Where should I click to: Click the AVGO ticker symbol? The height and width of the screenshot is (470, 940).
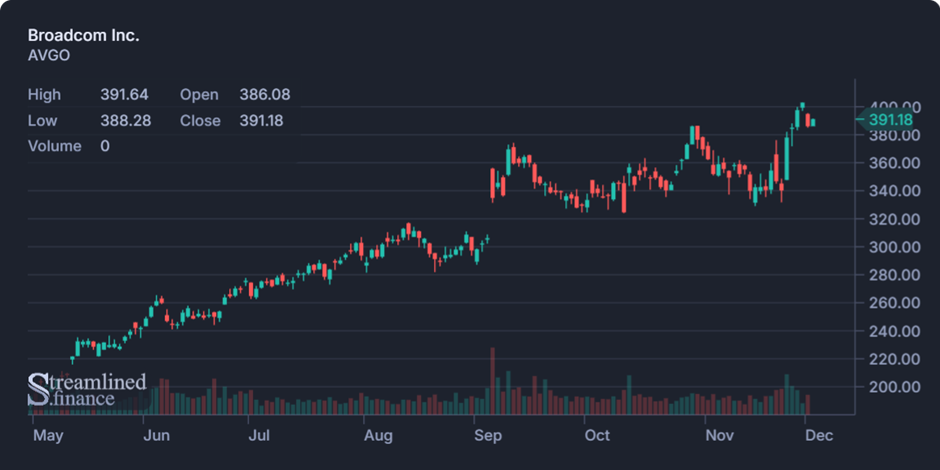pos(49,56)
